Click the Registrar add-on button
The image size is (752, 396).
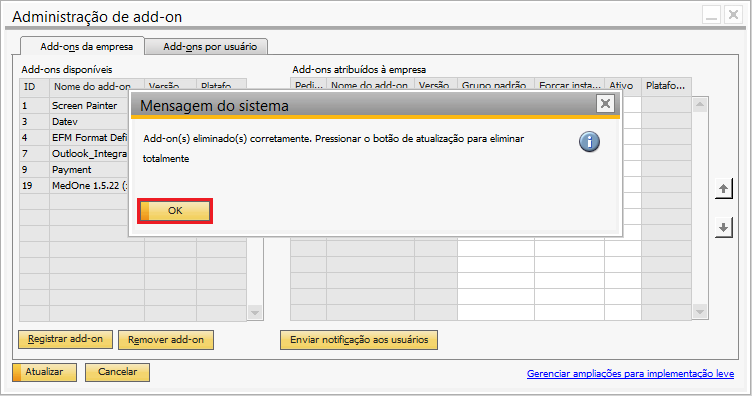coord(65,339)
